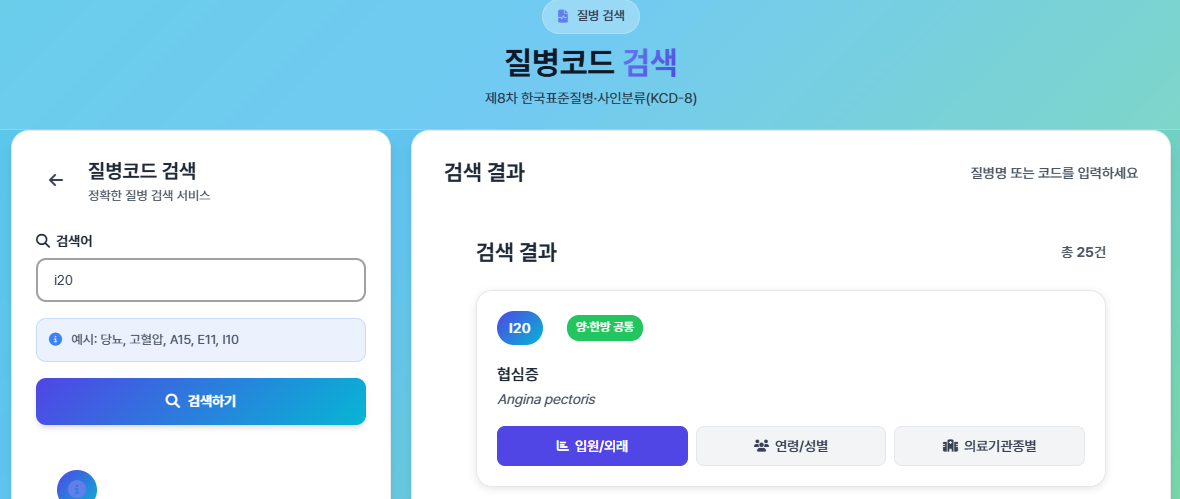Click the info icon in the 예시 hint
Image resolution: width=1180 pixels, height=499 pixels.
click(56, 340)
